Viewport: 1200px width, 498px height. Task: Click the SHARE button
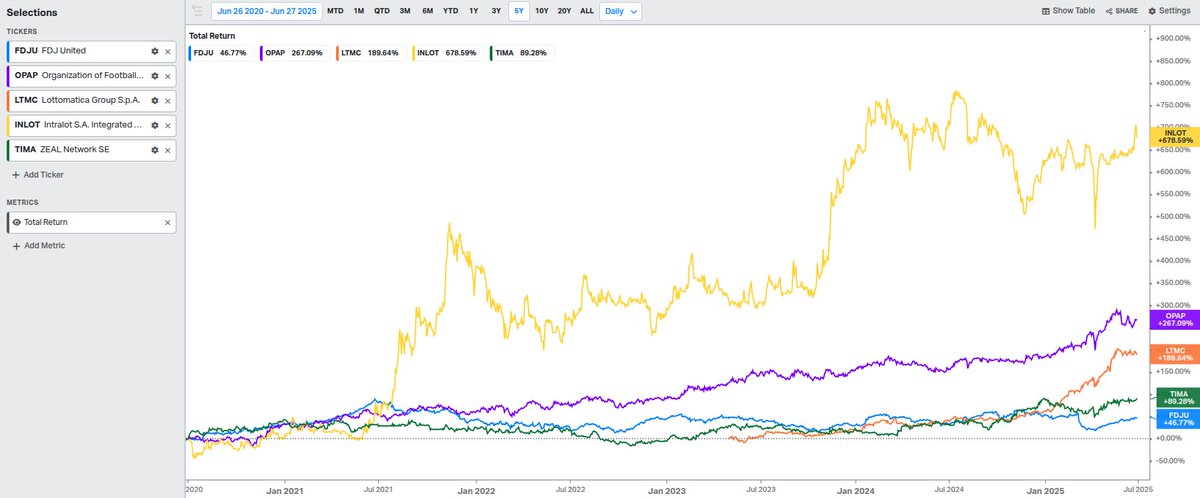tap(1123, 11)
